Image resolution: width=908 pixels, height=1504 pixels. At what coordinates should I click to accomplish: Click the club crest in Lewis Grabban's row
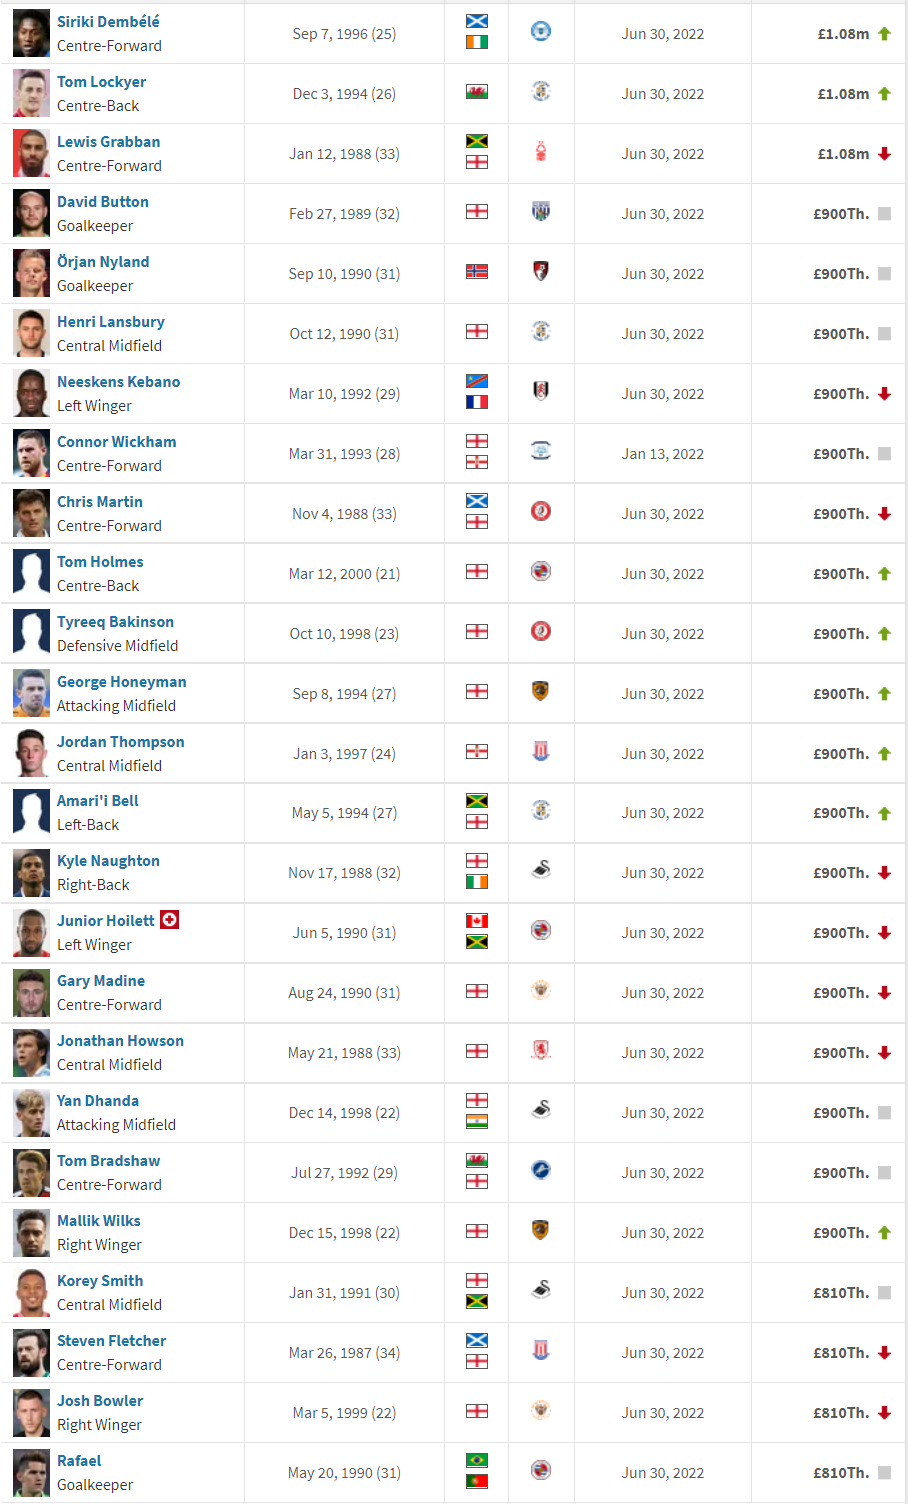[x=541, y=152]
